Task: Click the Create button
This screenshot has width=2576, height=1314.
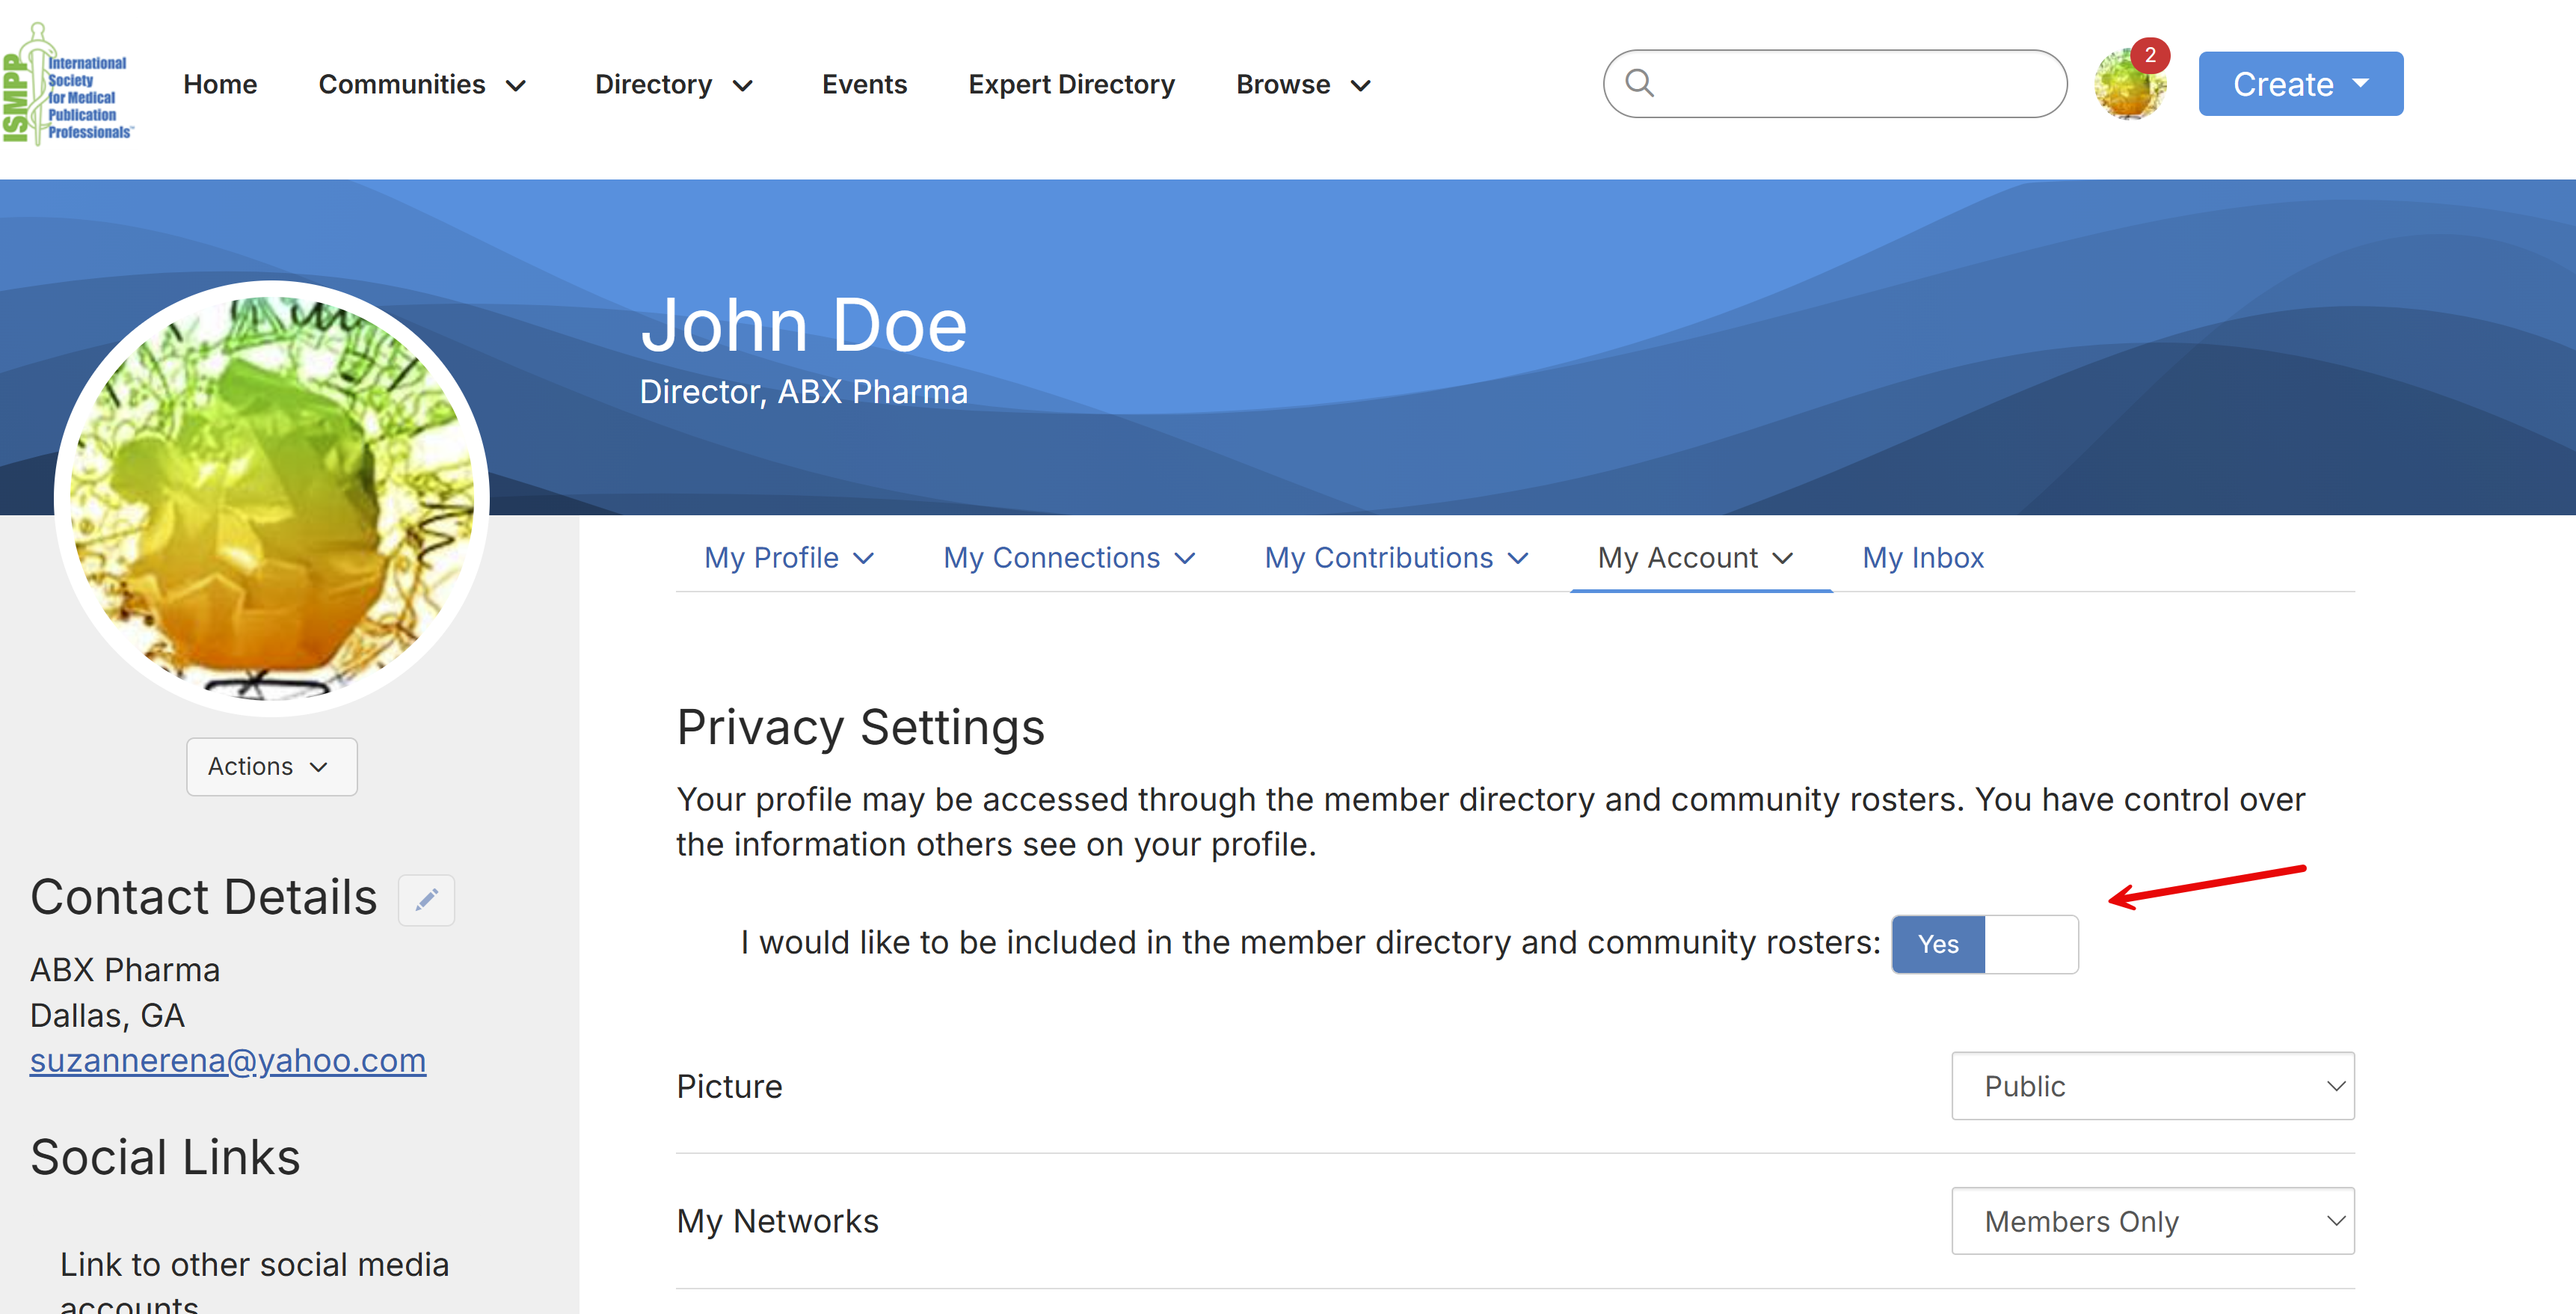Action: (x=2299, y=84)
